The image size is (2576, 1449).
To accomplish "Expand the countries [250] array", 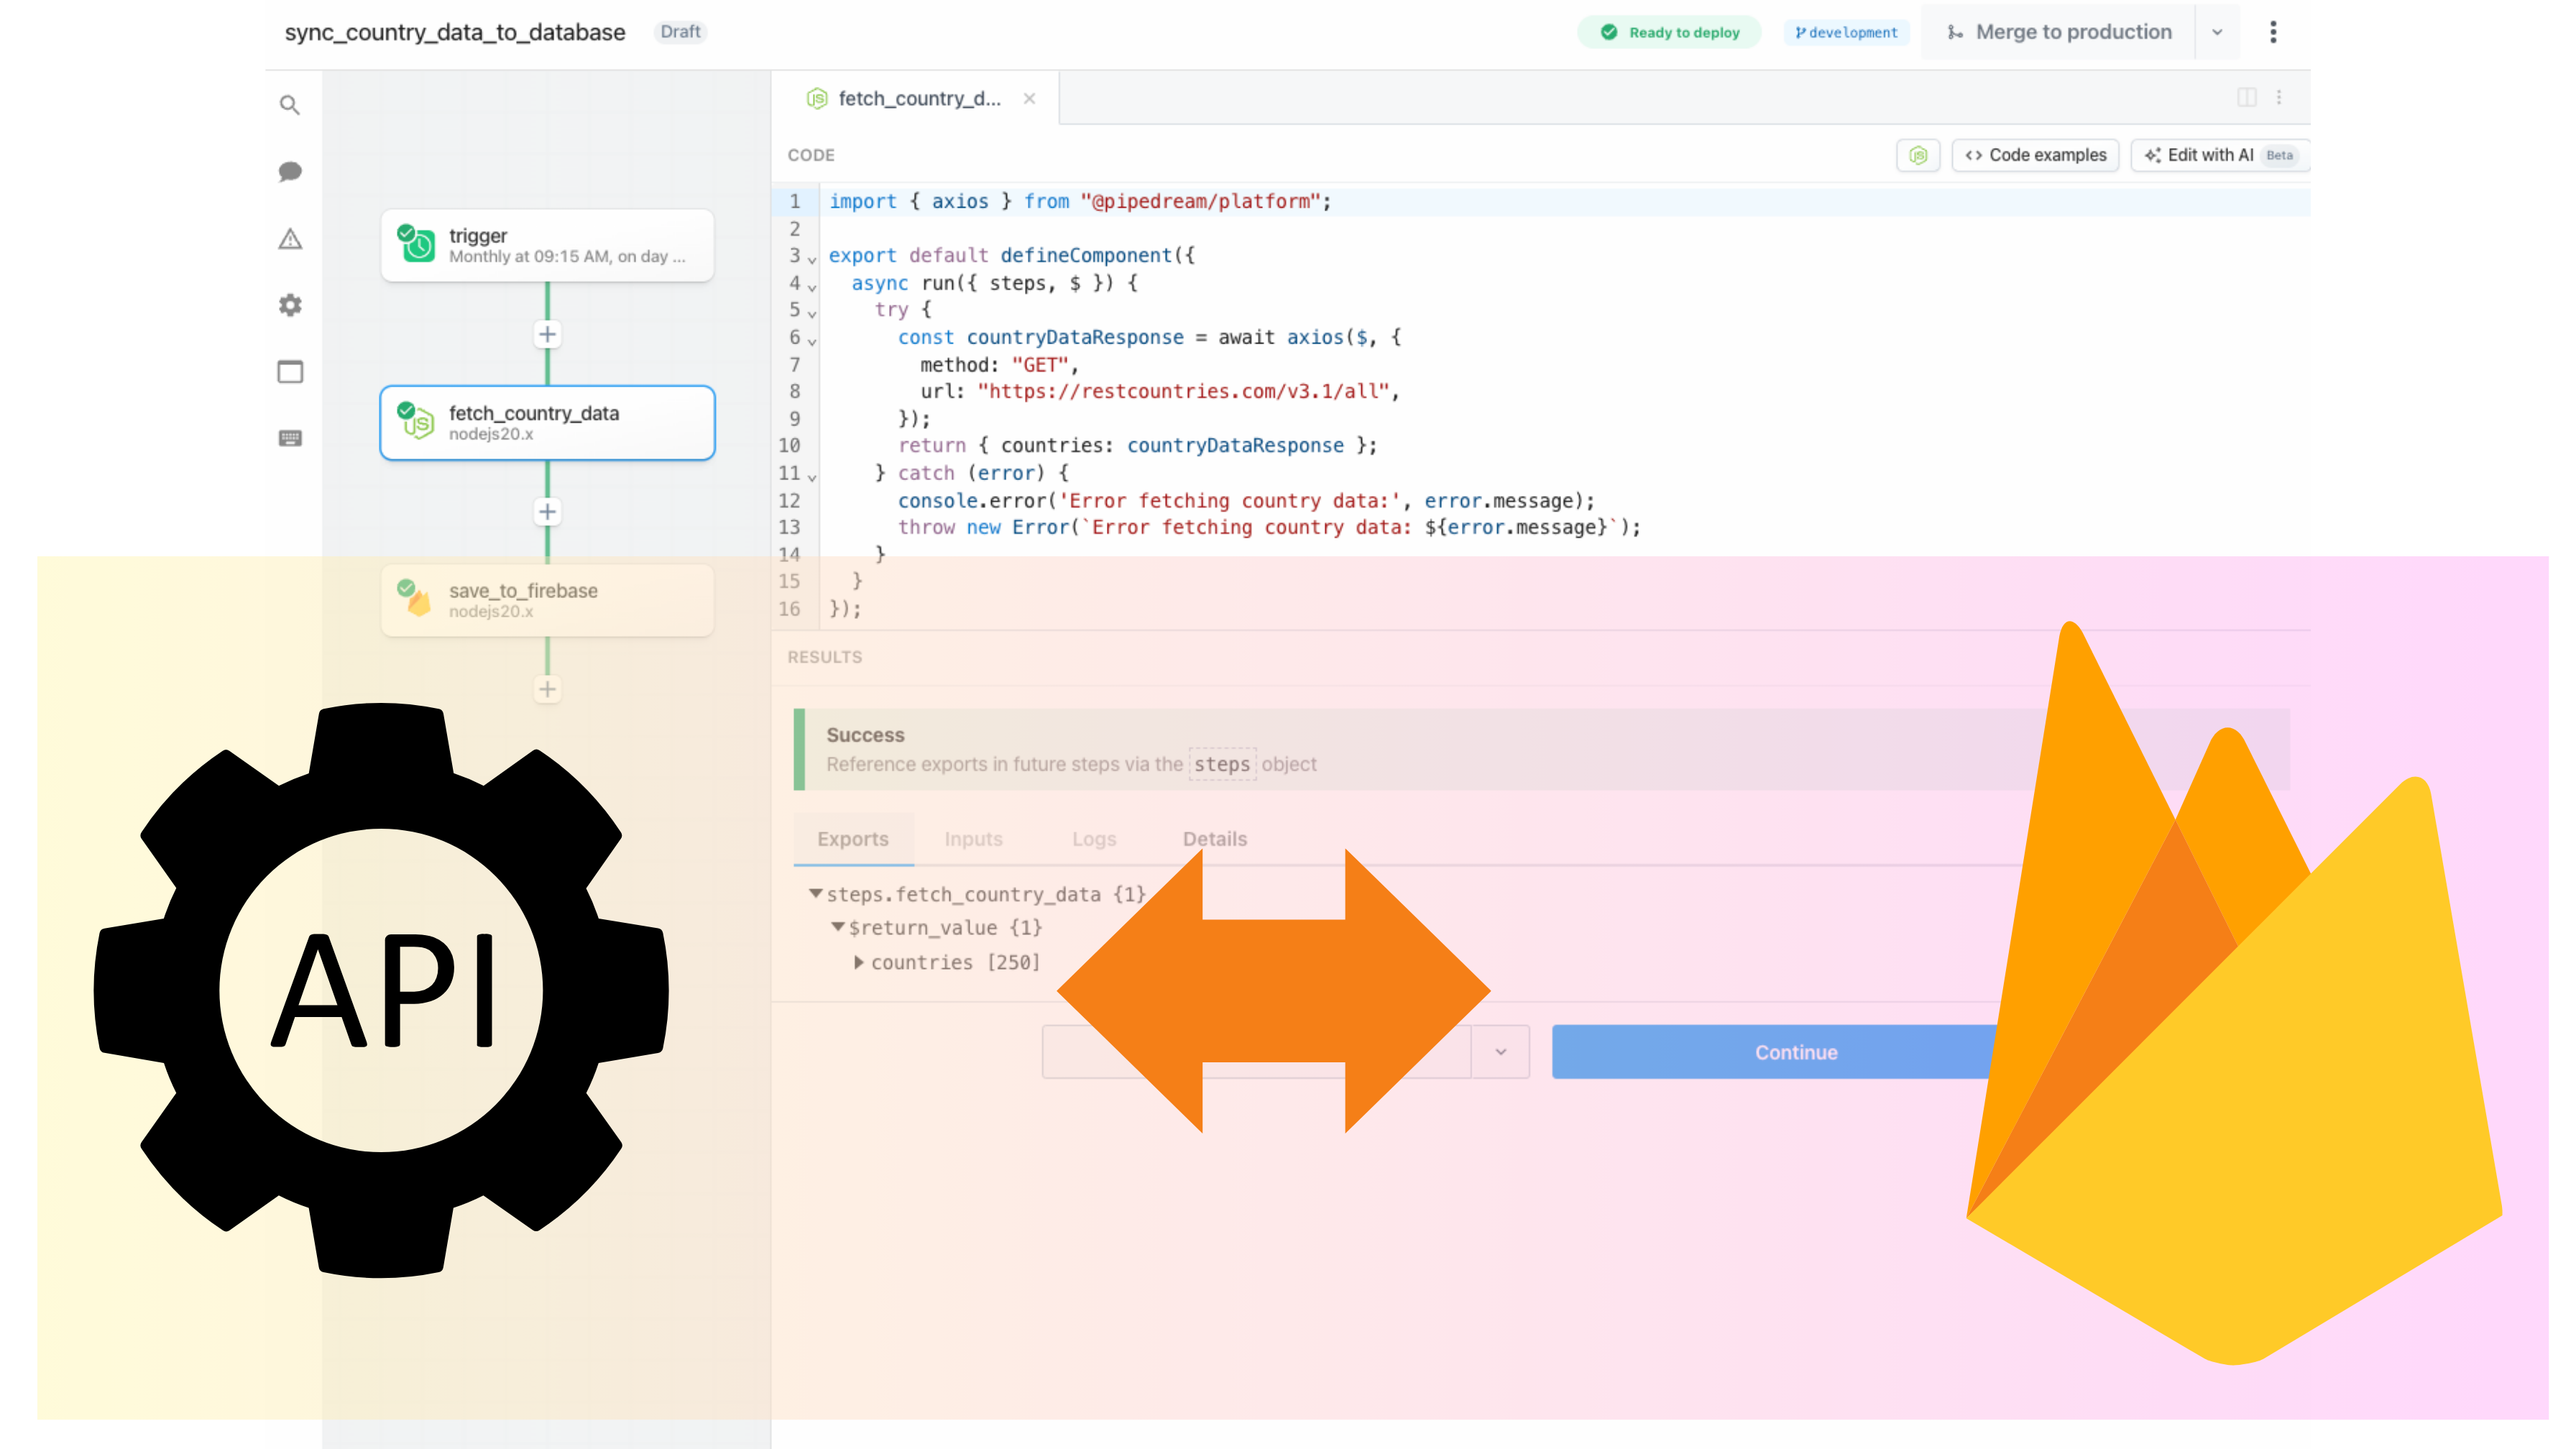I will 859,962.
